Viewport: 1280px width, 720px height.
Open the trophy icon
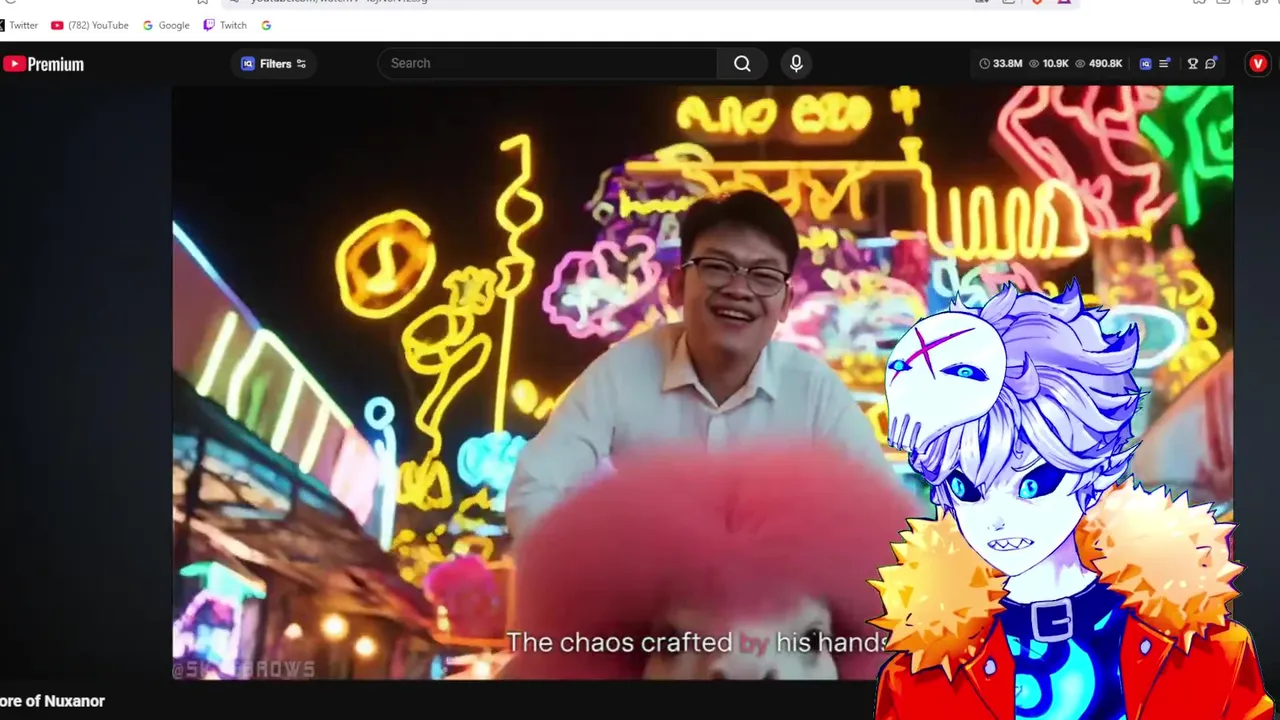click(1192, 64)
